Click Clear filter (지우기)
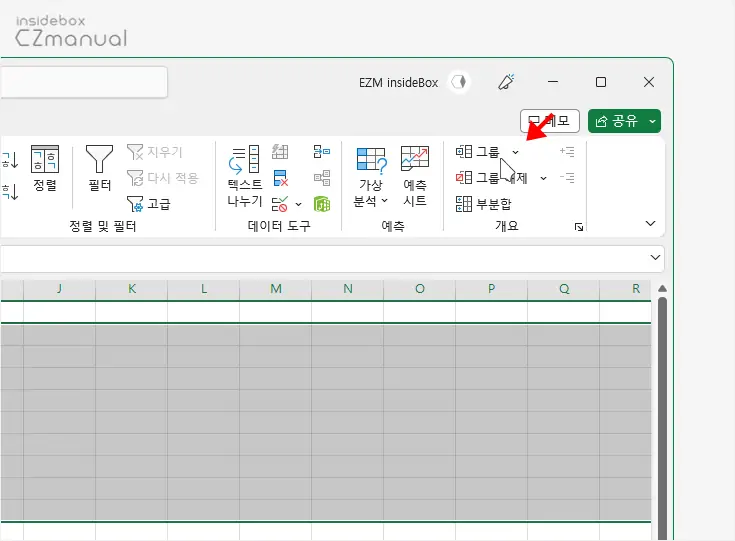 pyautogui.click(x=155, y=152)
